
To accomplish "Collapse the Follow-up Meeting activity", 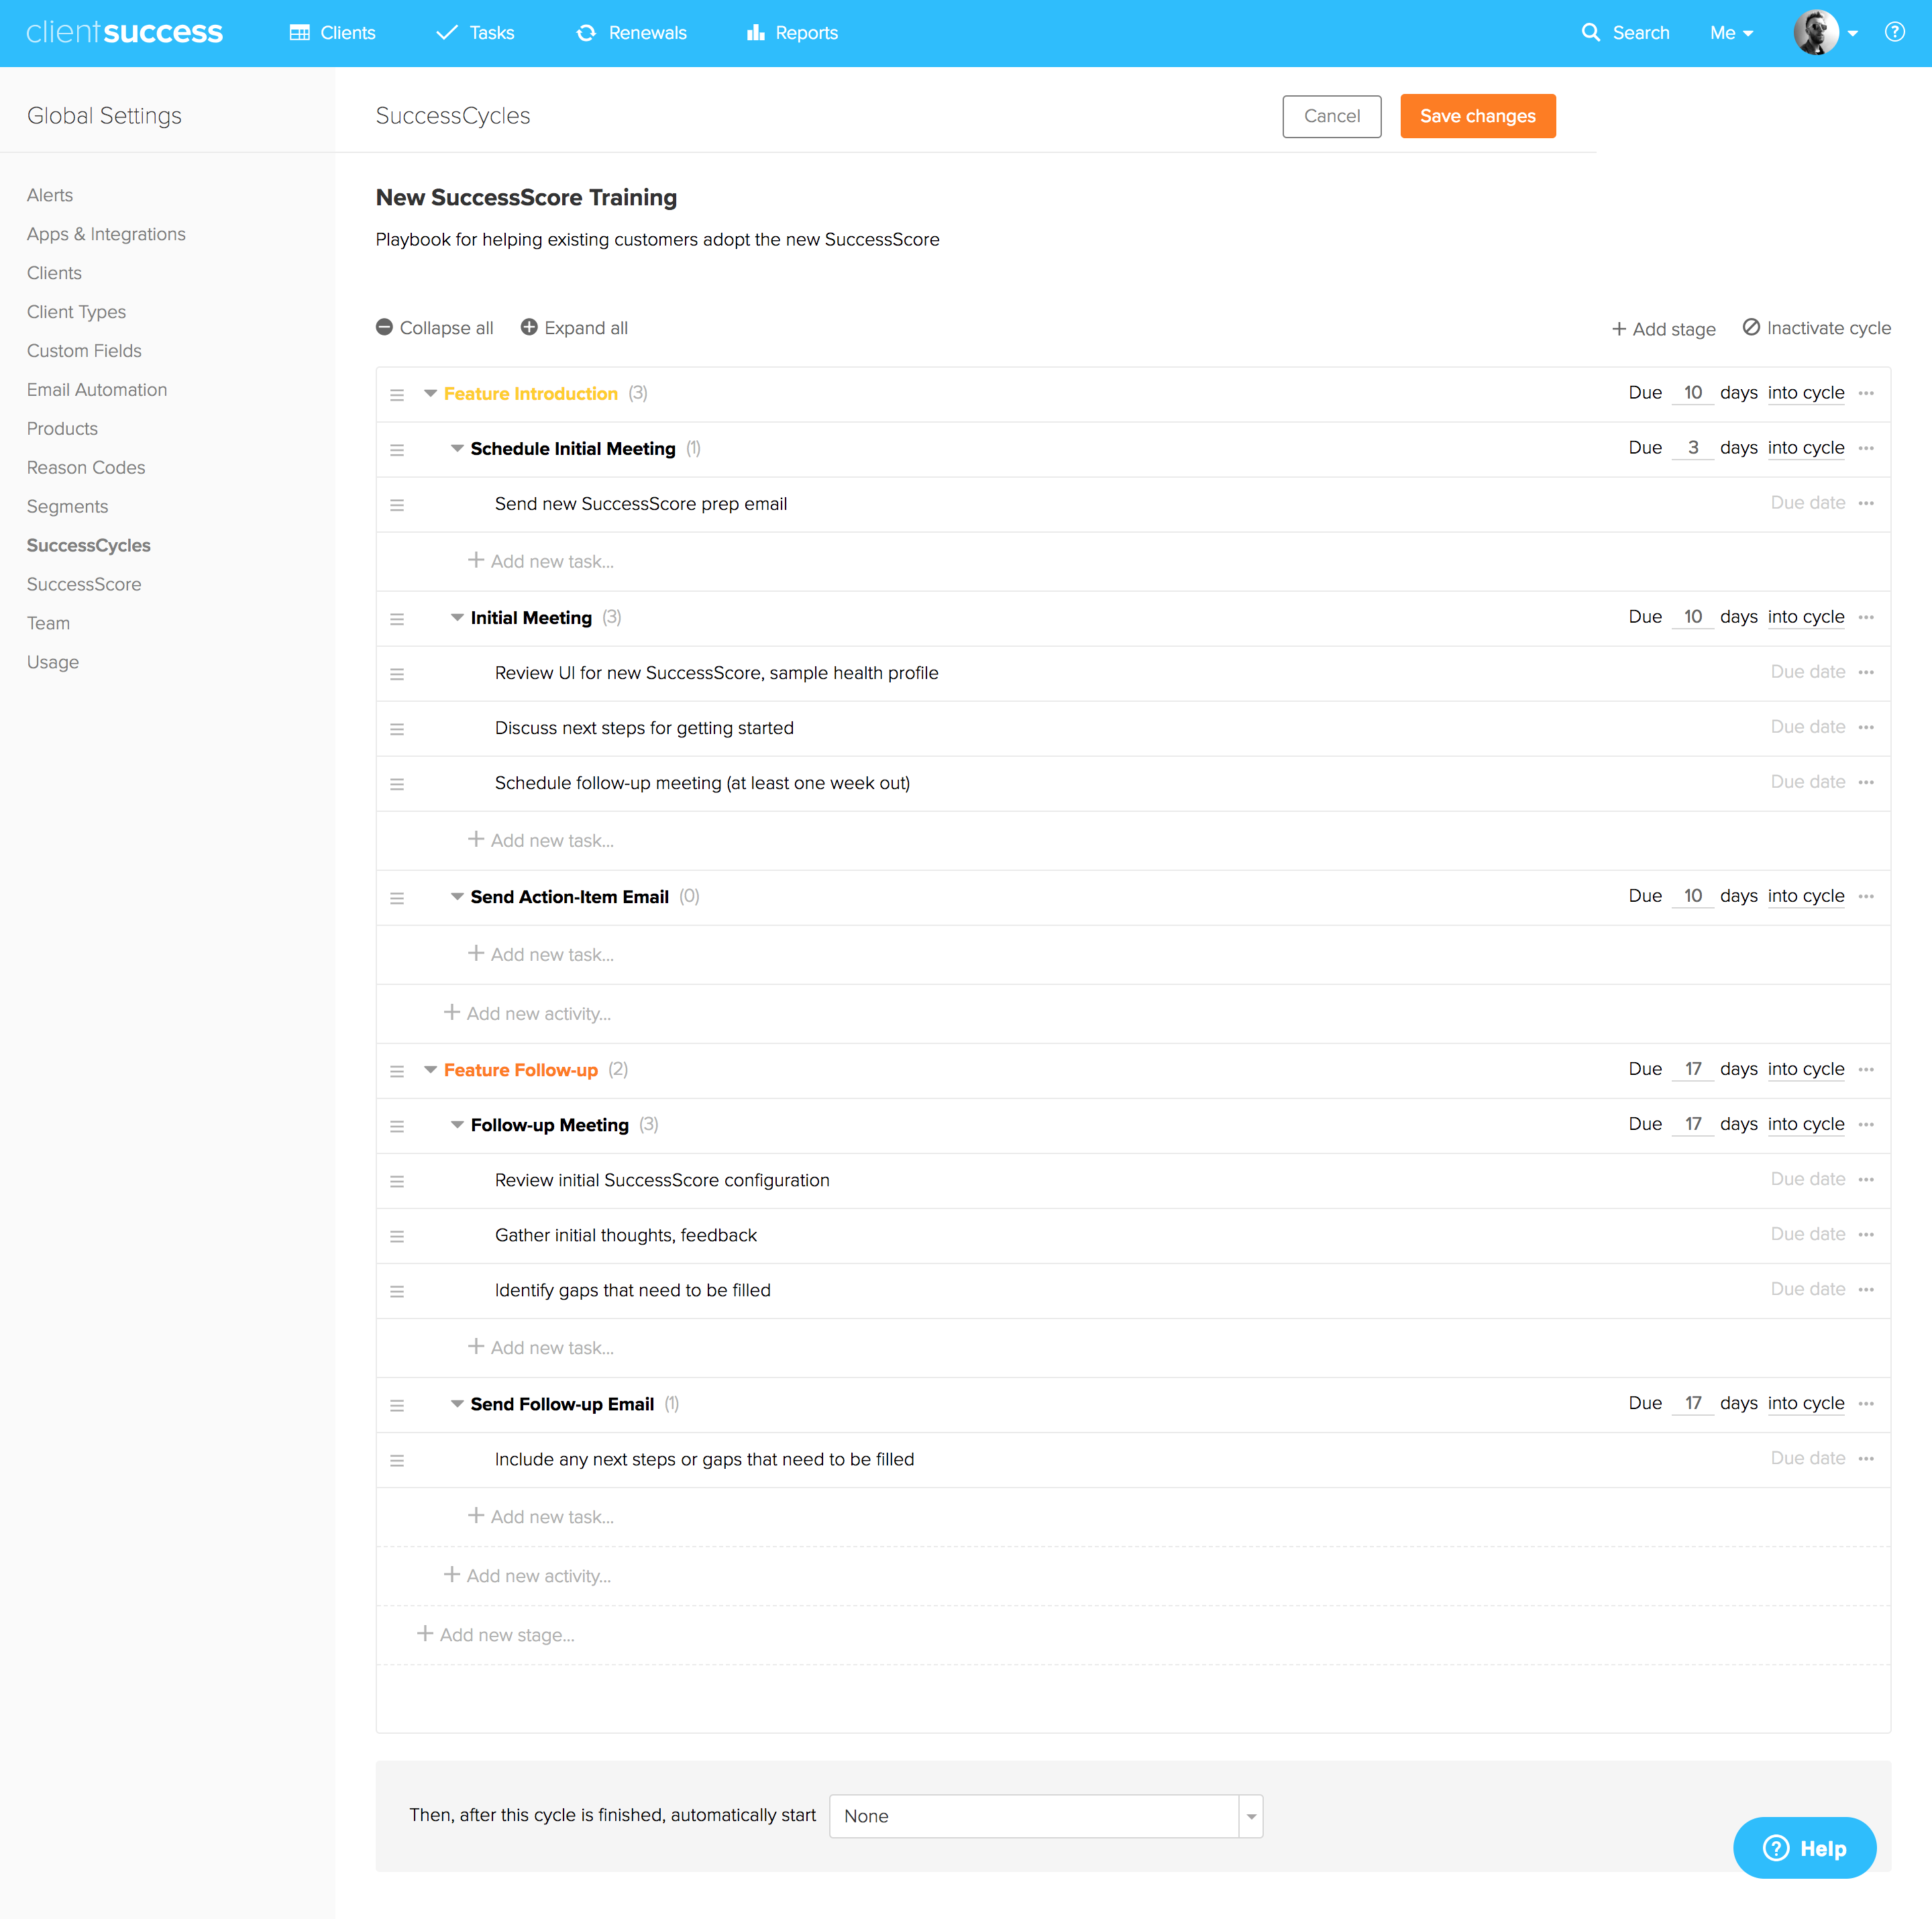I will 457,1124.
